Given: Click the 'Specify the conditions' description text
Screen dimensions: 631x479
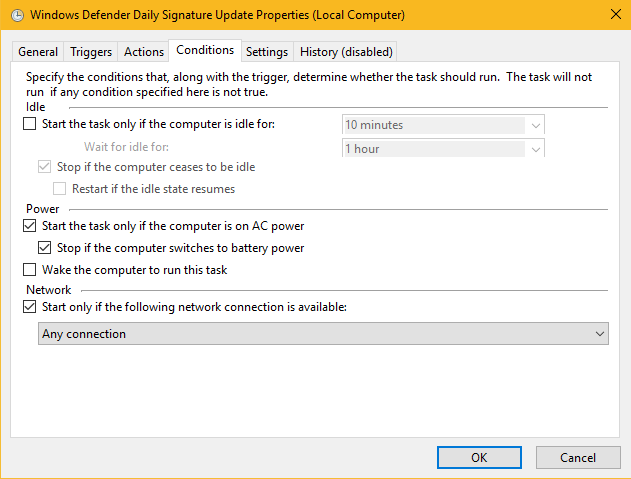Looking at the screenshot, I should 309,85.
